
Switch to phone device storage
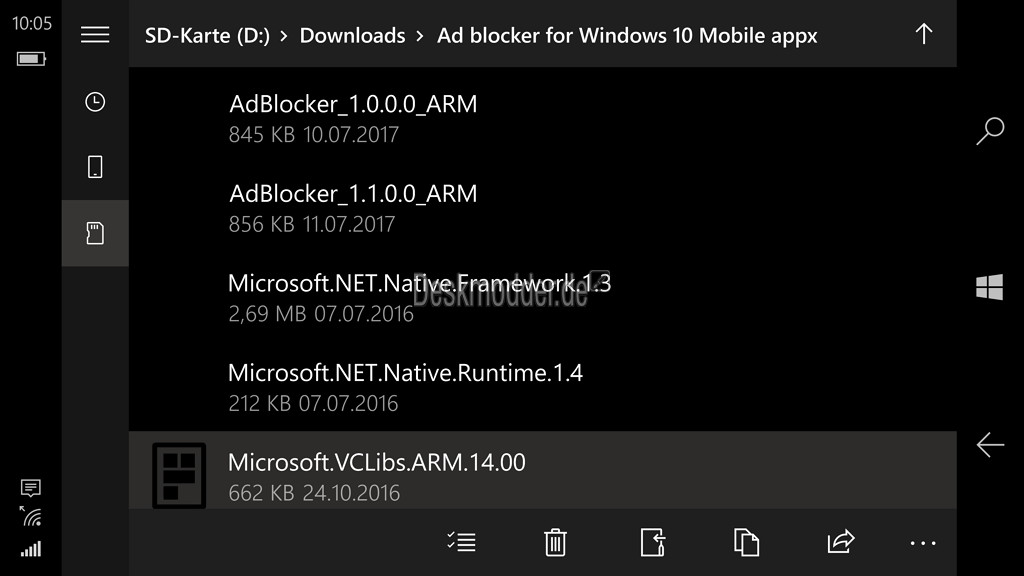click(95, 167)
